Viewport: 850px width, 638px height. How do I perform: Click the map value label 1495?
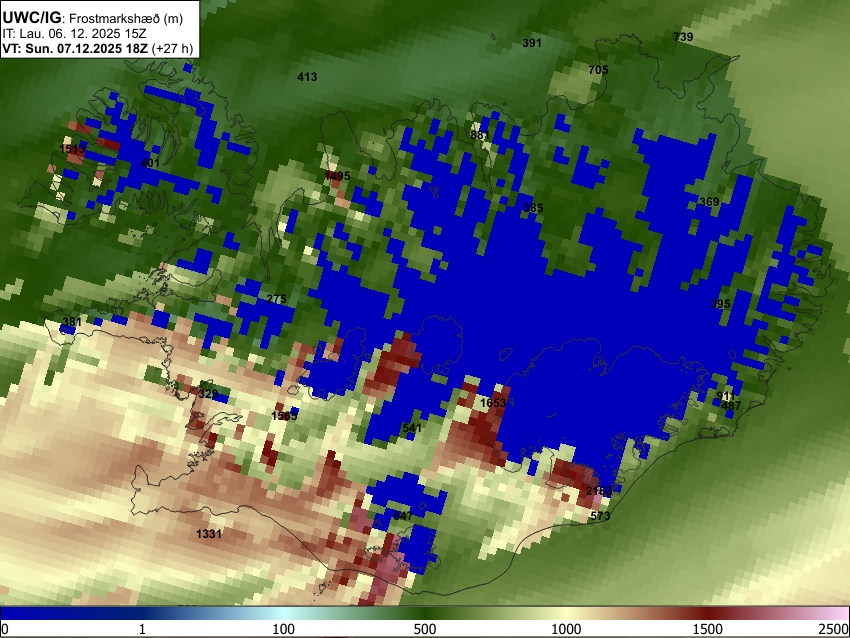pos(337,176)
